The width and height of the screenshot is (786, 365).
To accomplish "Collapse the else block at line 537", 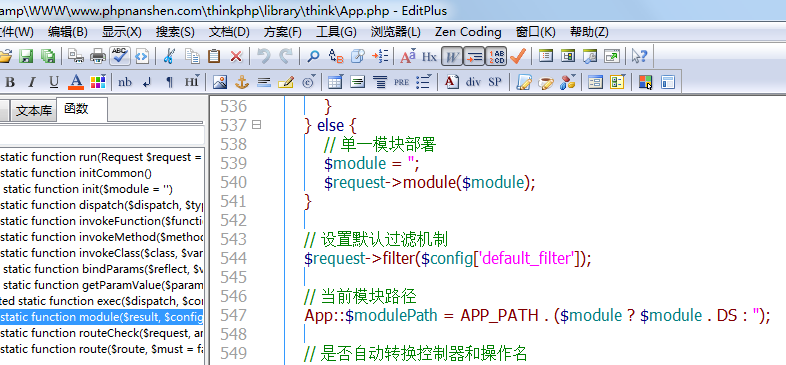I will (256, 125).
